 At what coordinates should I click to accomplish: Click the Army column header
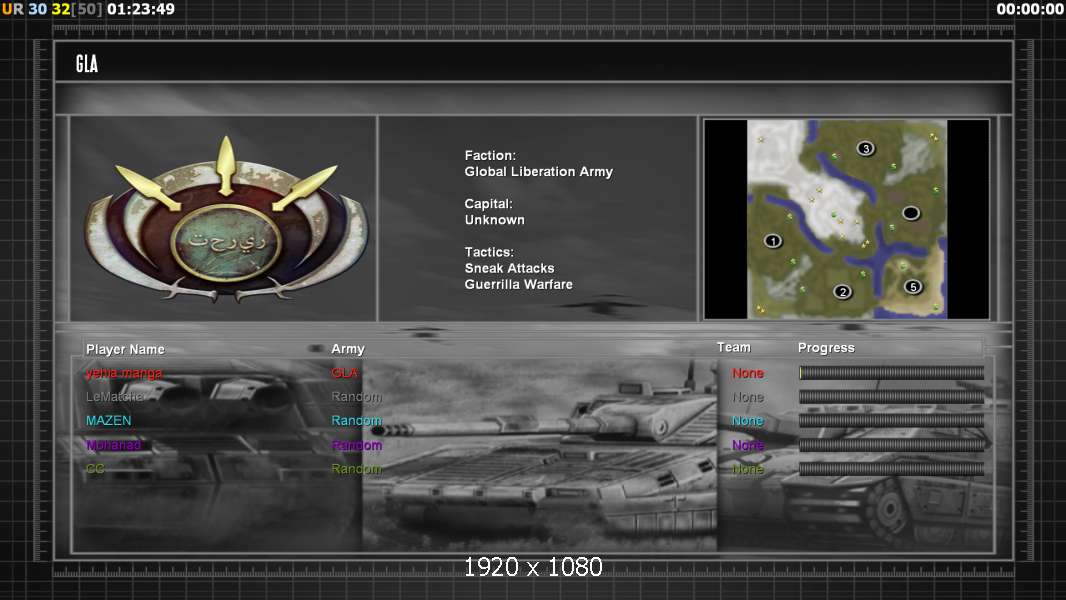(x=348, y=349)
